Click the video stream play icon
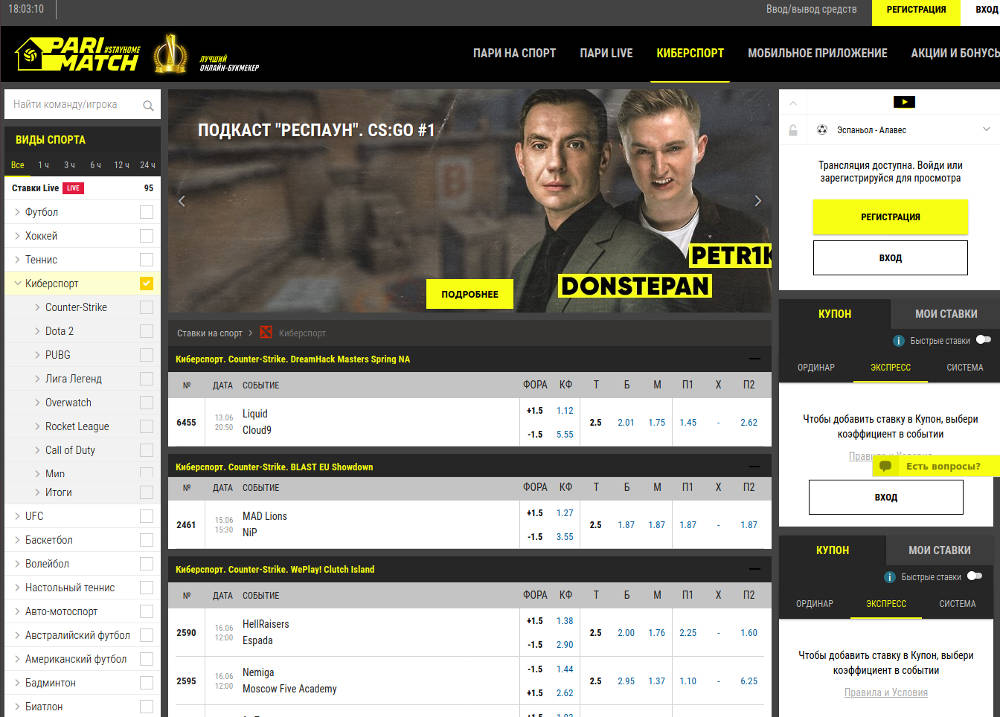Viewport: 1000px width, 717px height. pyautogui.click(x=904, y=102)
